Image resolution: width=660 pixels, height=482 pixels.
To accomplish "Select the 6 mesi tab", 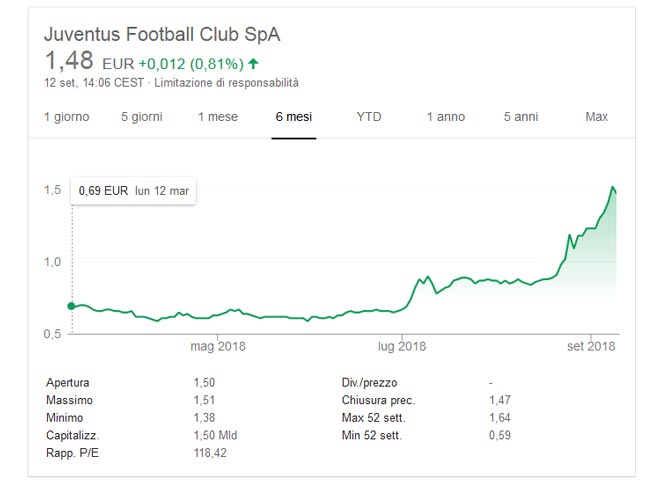I will coord(293,117).
